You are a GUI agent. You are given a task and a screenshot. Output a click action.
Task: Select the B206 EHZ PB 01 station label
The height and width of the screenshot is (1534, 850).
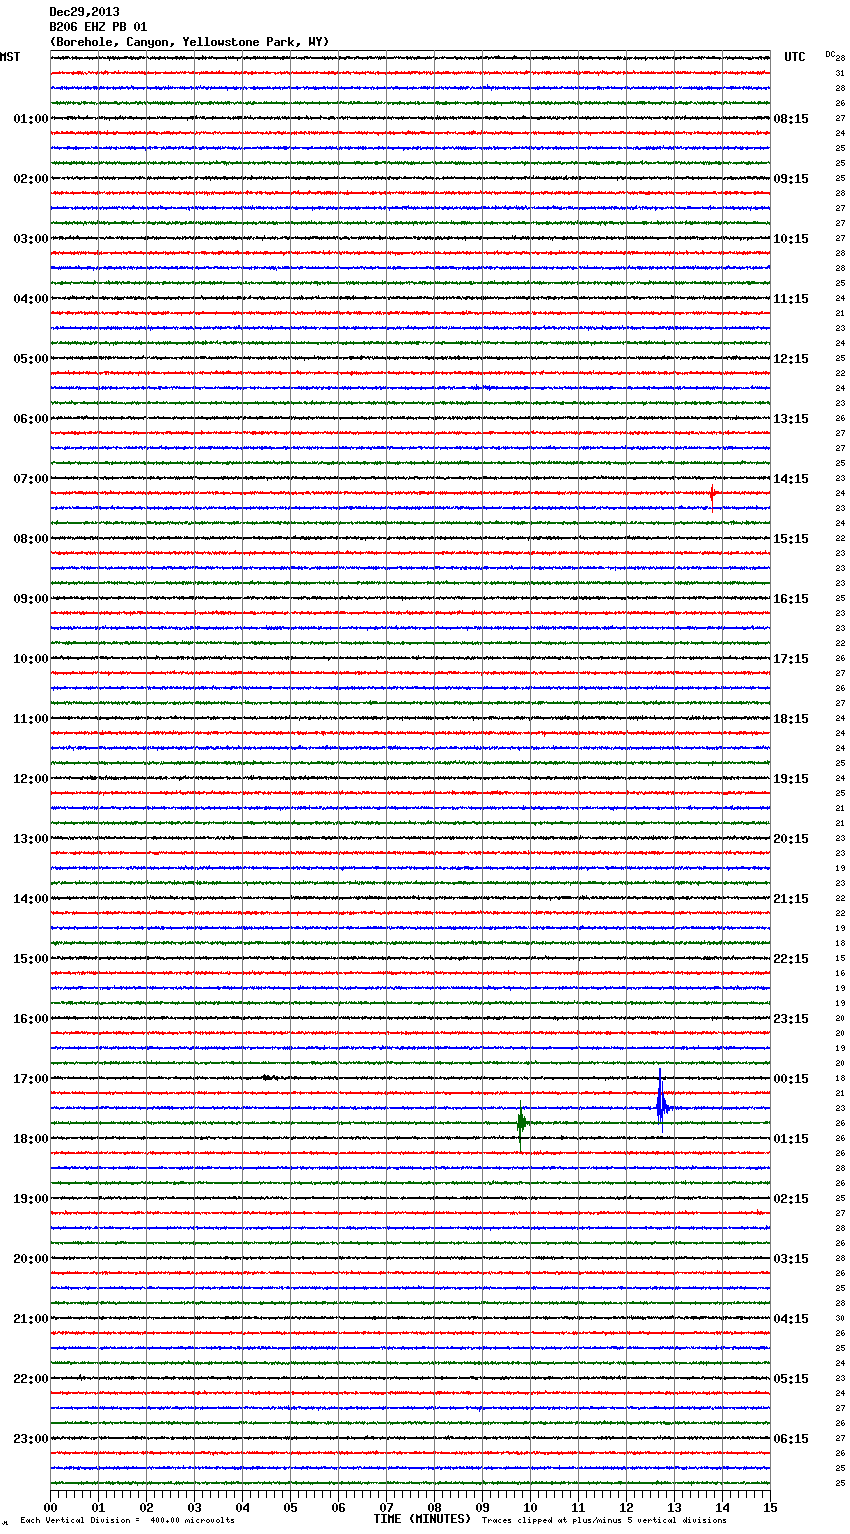(98, 27)
